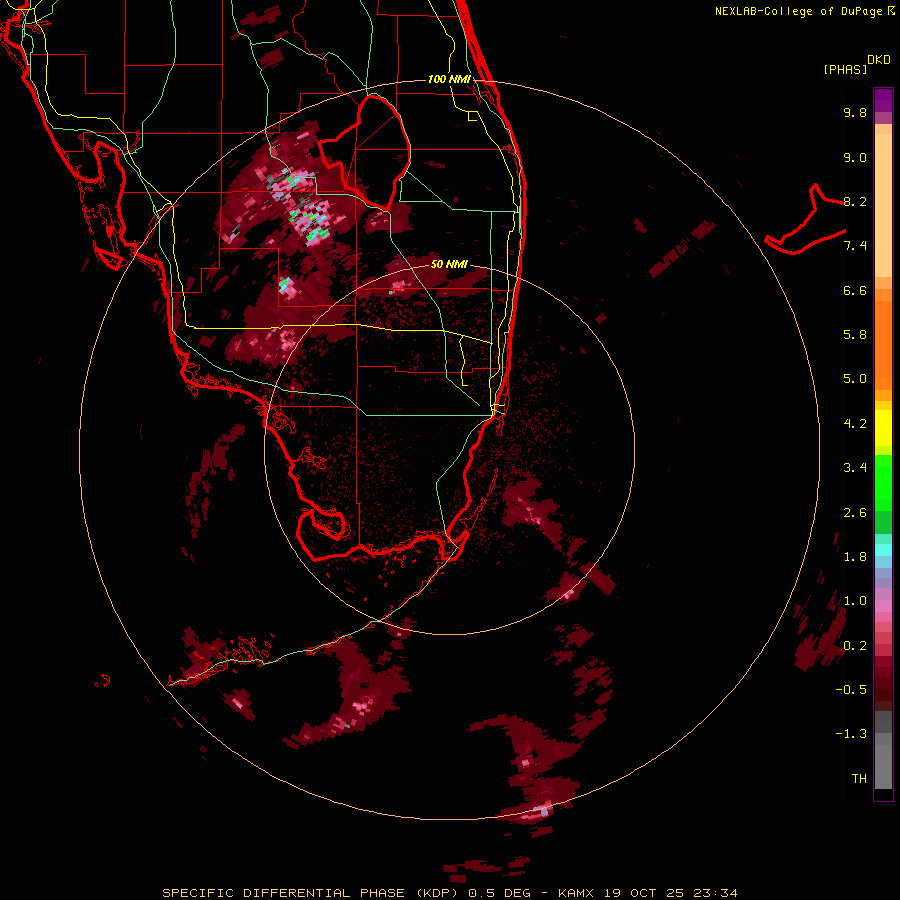Click the 9.0 value on the color scale

click(x=855, y=157)
